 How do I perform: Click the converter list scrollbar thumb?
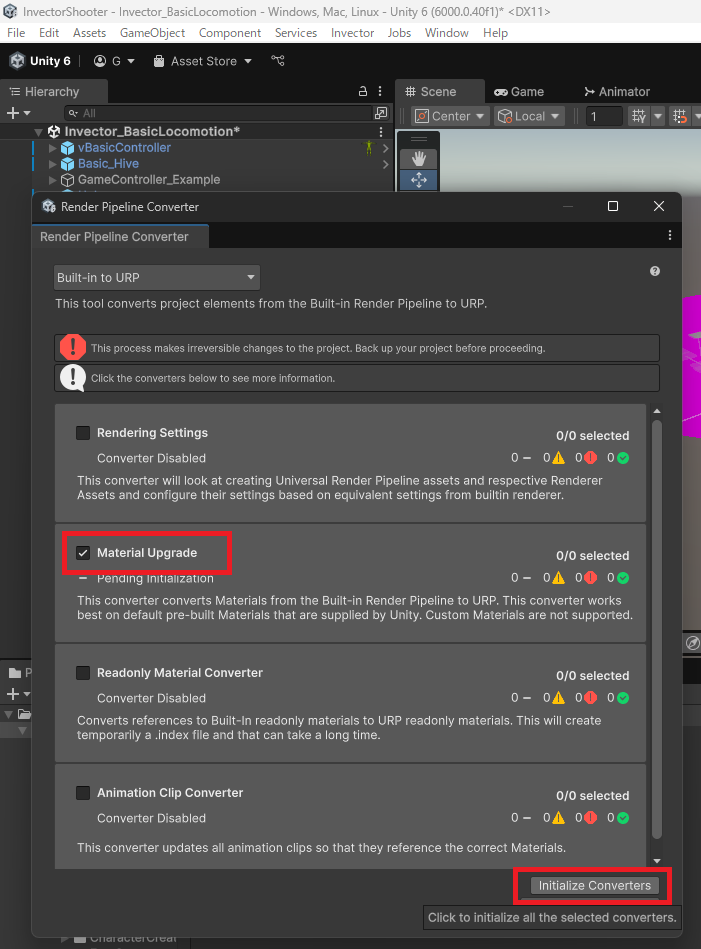[x=657, y=630]
